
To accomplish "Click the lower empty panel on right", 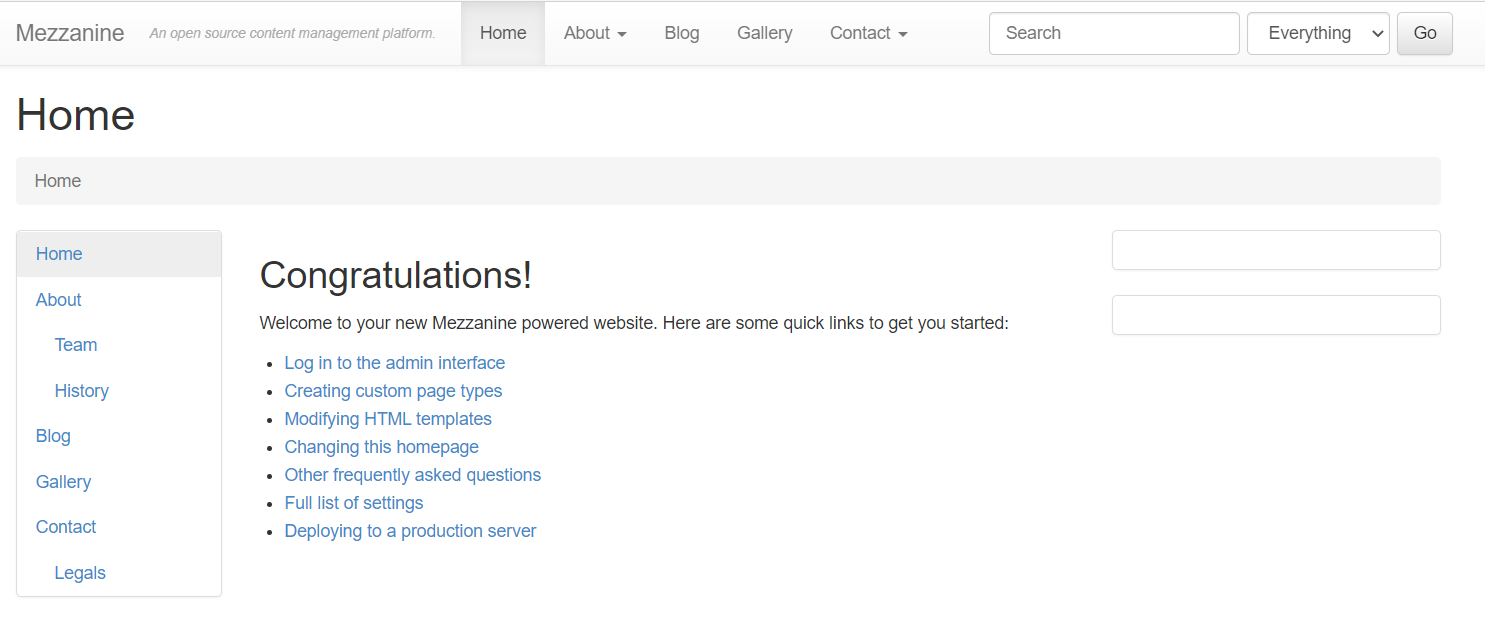I will 1276,315.
